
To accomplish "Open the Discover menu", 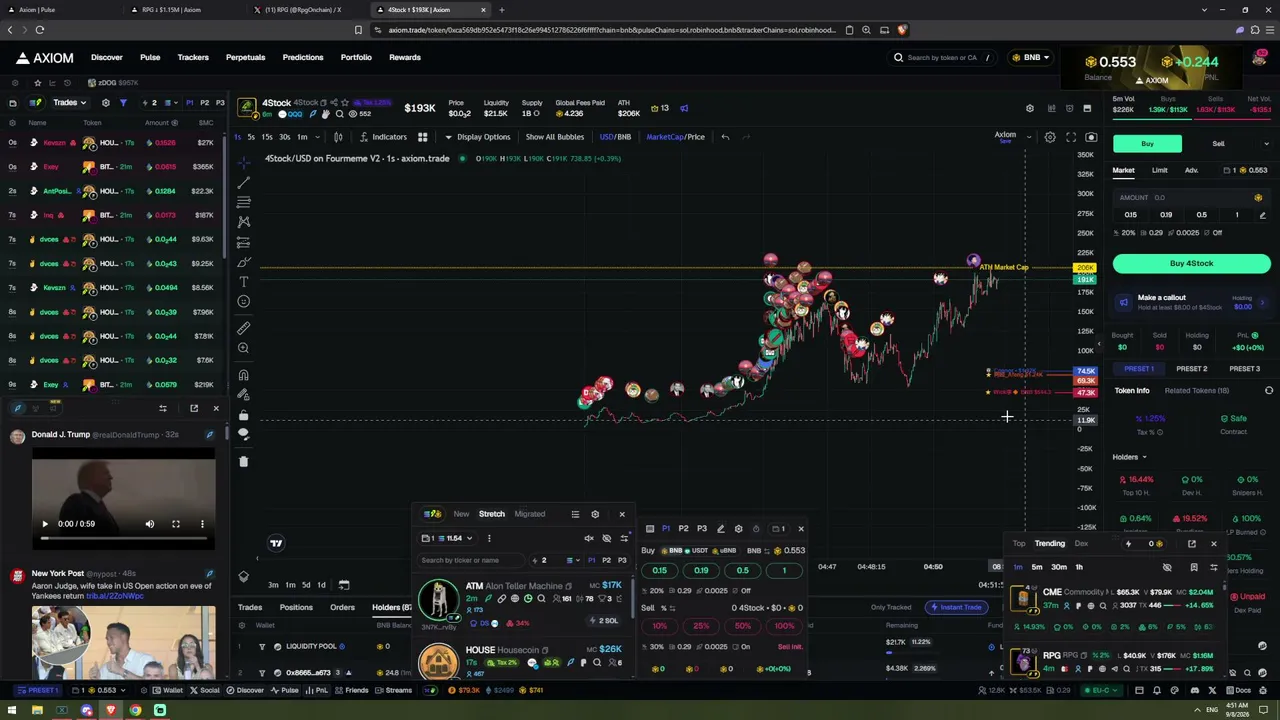I will [x=107, y=57].
